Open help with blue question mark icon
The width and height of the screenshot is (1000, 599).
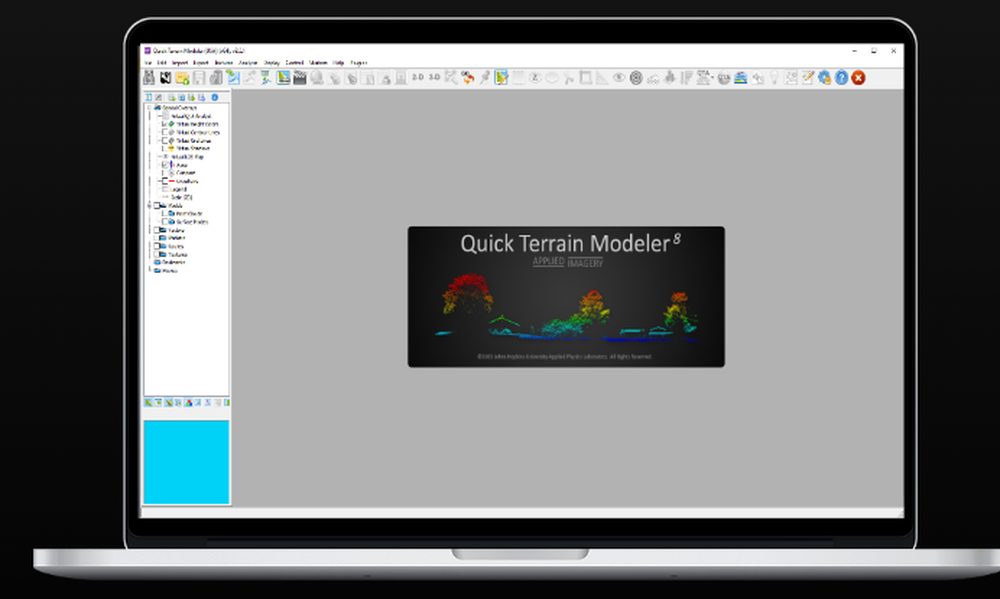click(x=841, y=78)
